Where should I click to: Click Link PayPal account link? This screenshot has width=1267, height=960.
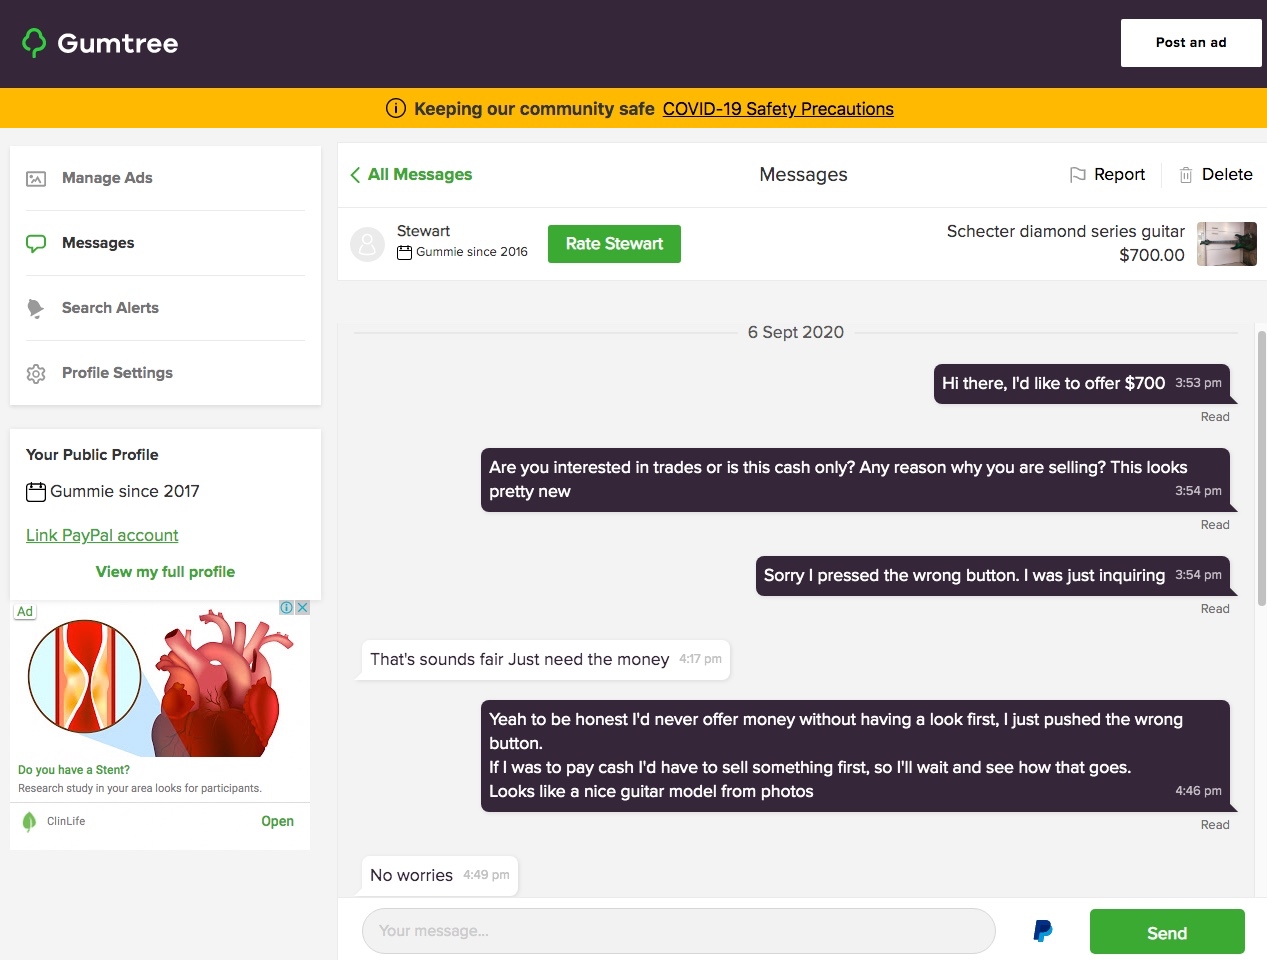tap(102, 535)
